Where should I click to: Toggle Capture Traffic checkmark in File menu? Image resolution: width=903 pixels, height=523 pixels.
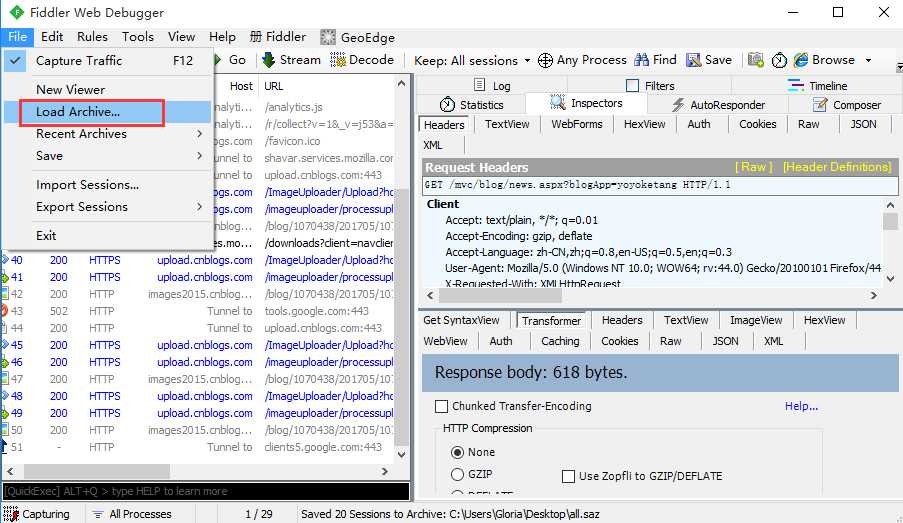(x=16, y=60)
